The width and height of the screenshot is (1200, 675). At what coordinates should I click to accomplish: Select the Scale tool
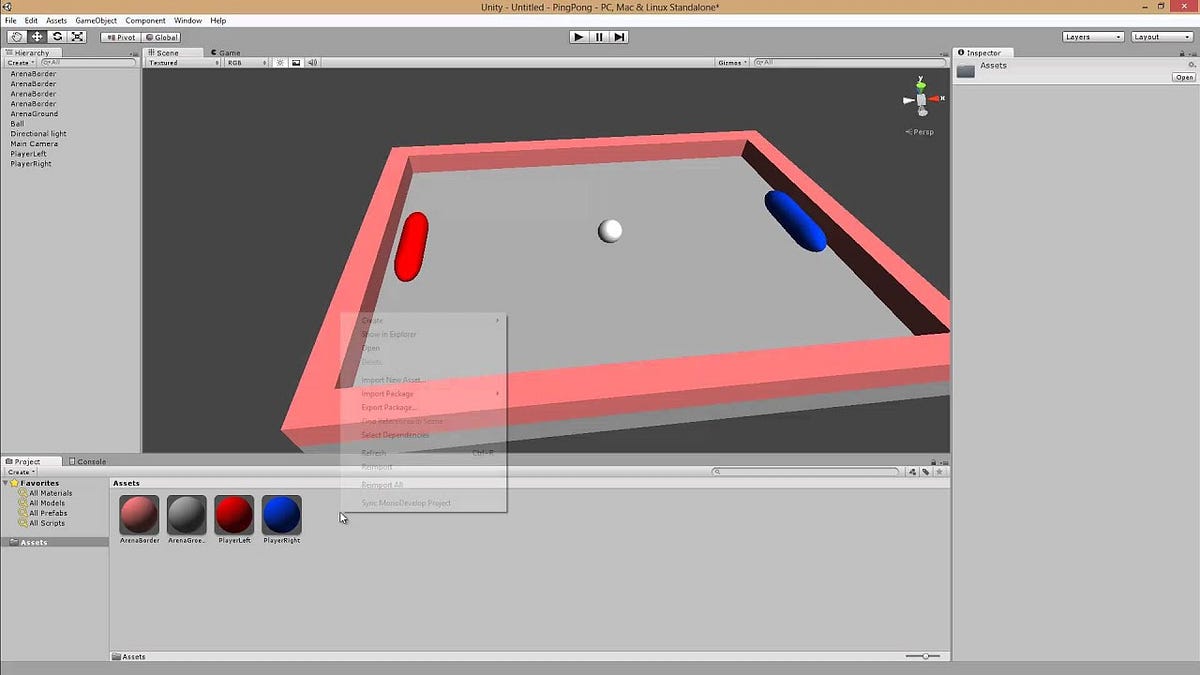[x=78, y=36]
